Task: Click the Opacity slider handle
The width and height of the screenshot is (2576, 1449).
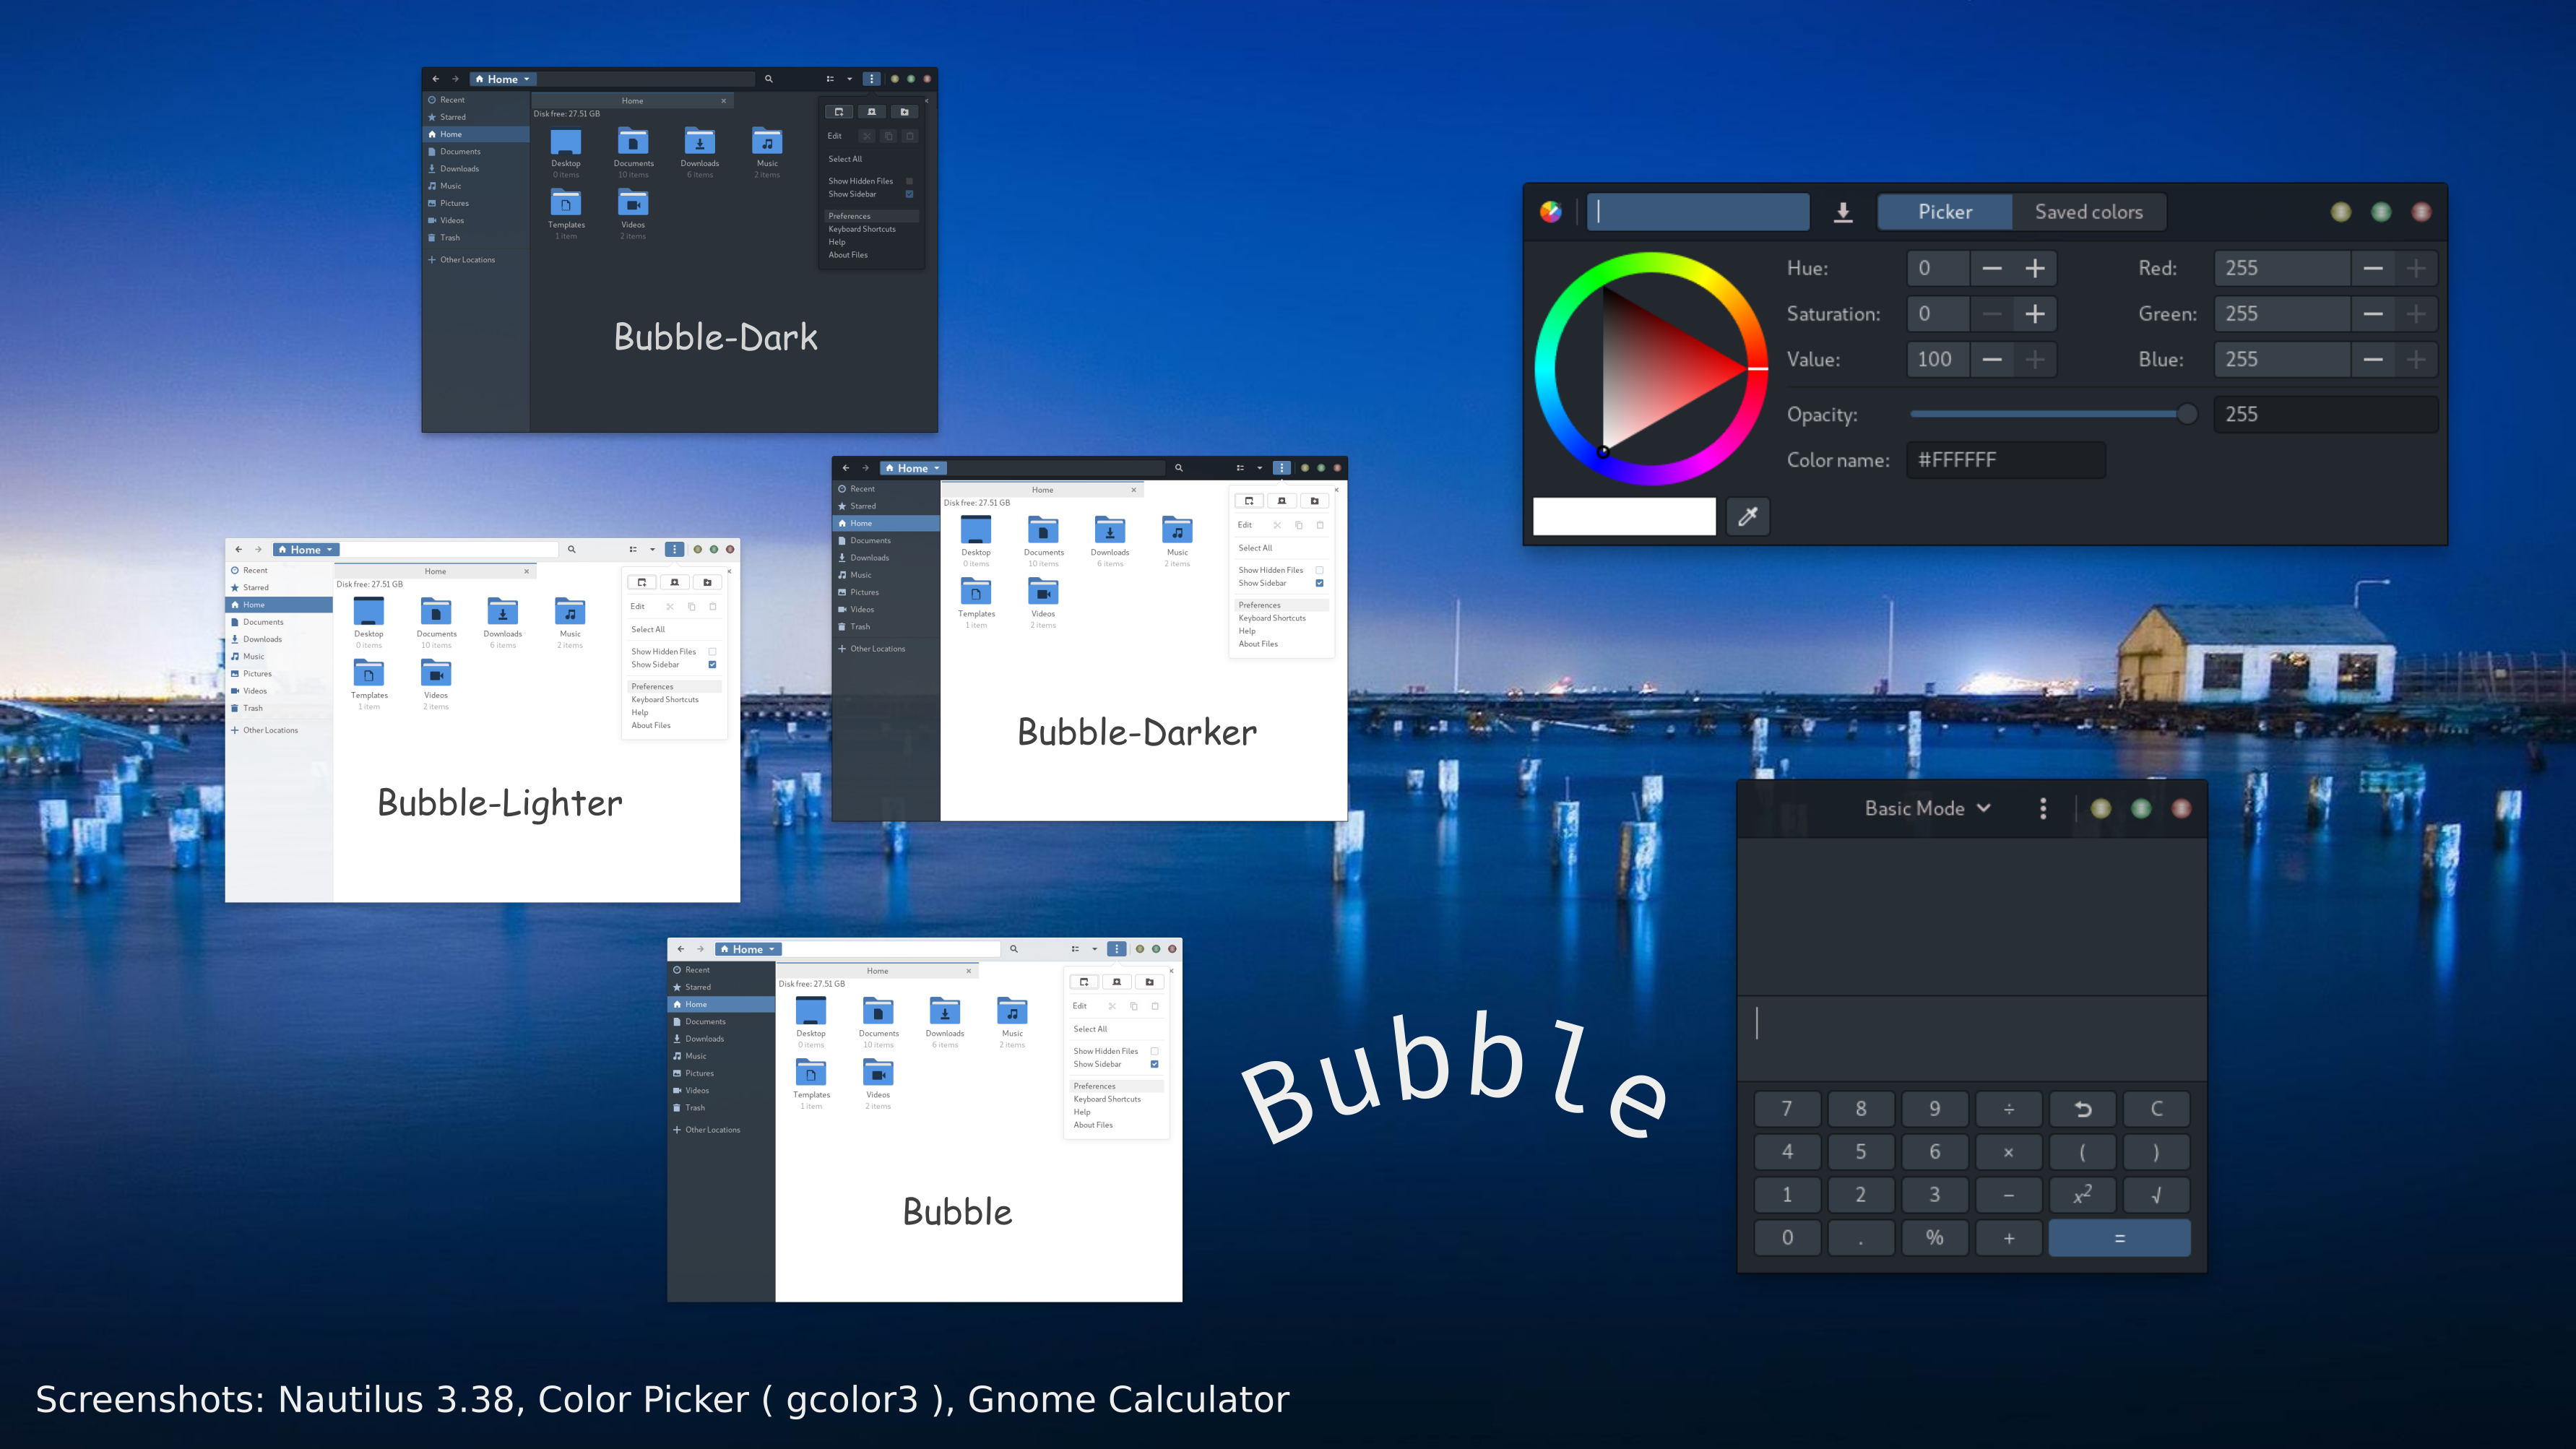Action: (x=2186, y=414)
